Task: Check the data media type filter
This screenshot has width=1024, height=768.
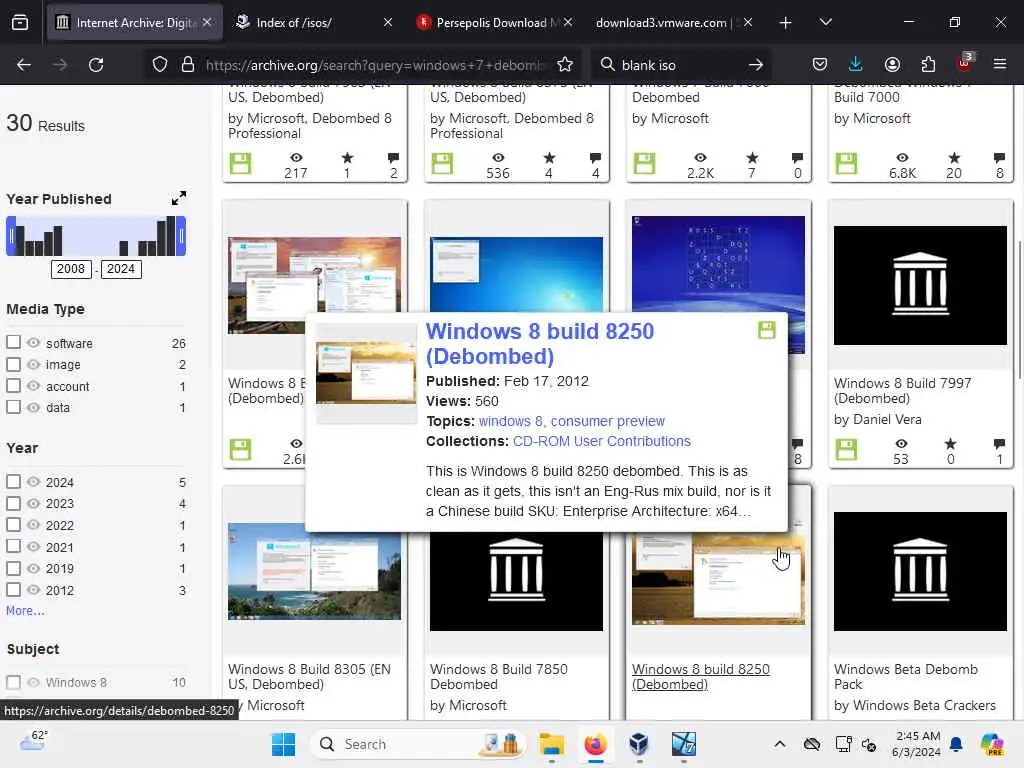Action: click(x=13, y=407)
